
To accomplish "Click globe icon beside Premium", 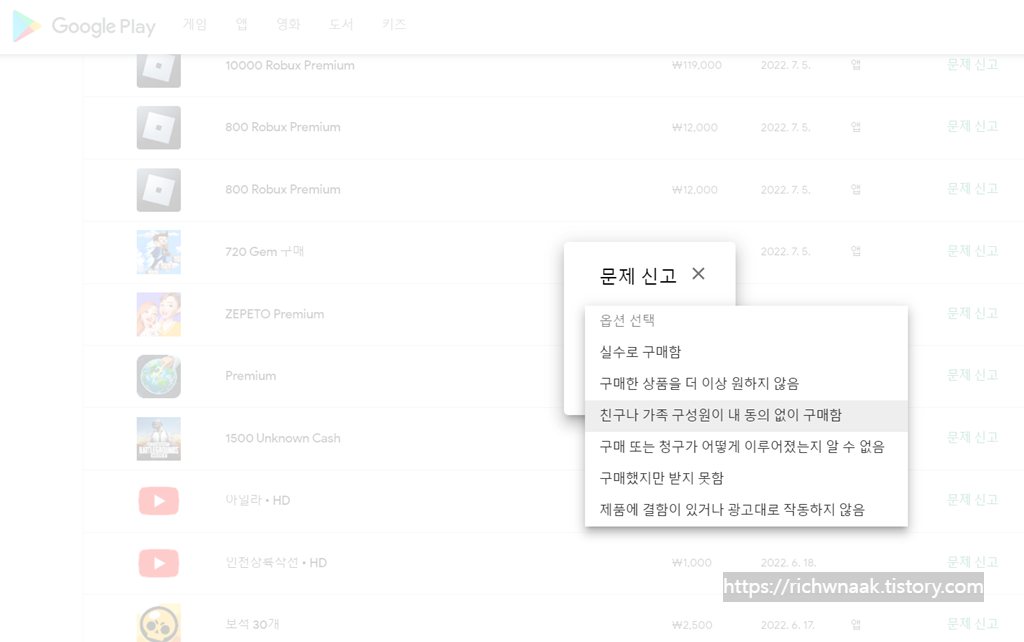I will tap(159, 376).
